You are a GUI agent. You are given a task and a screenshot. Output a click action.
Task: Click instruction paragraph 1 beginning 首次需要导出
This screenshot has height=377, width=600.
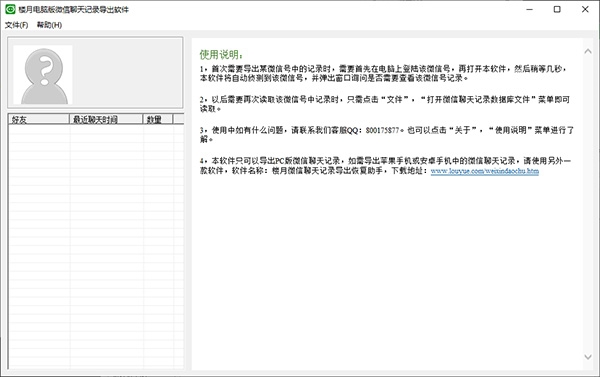pos(383,73)
